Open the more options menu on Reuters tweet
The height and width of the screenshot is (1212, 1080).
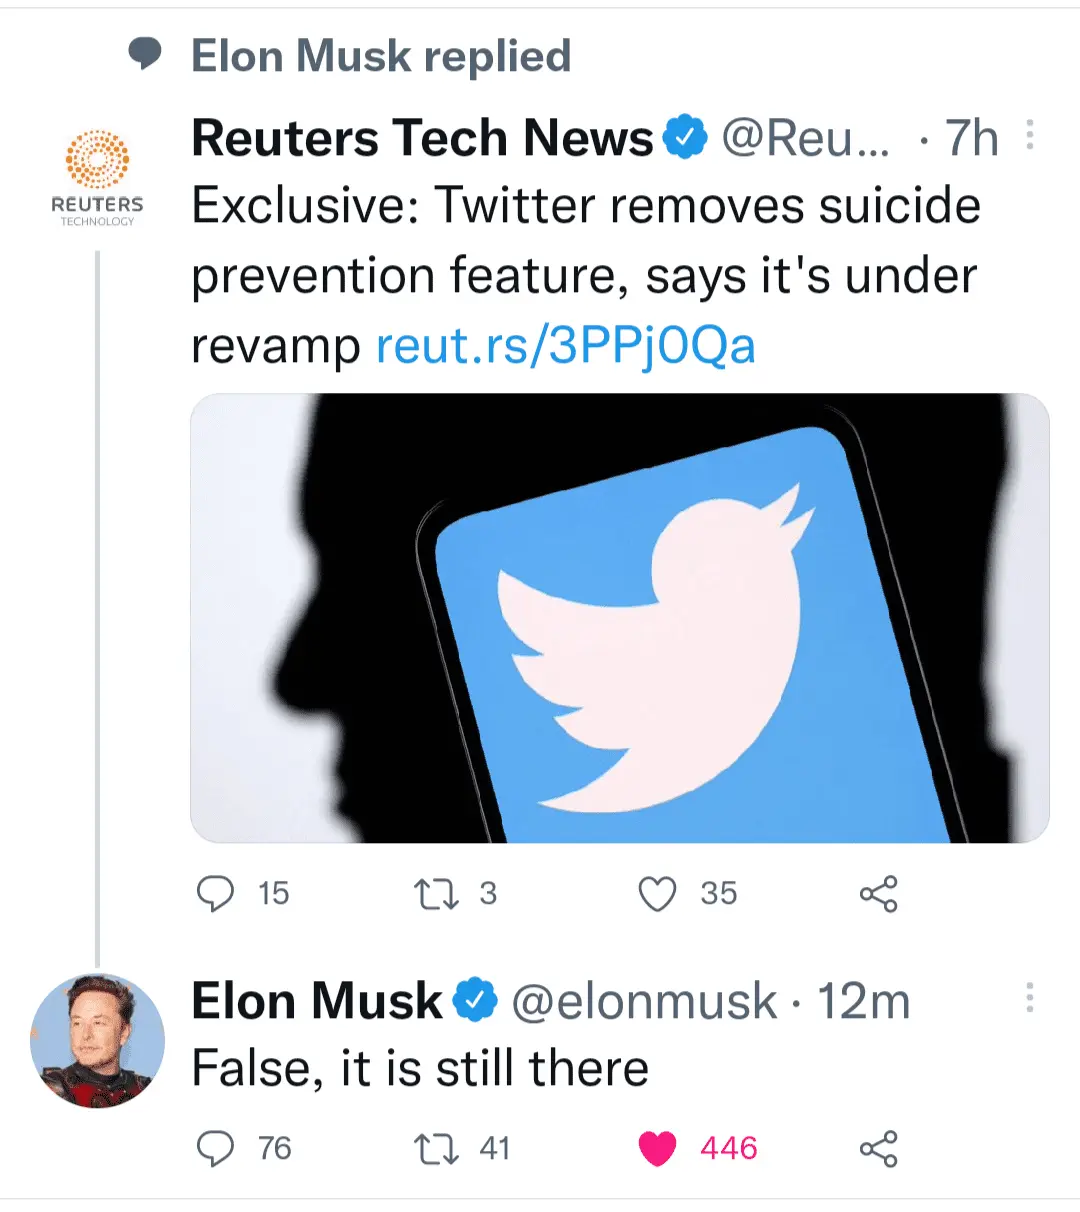[1031, 135]
